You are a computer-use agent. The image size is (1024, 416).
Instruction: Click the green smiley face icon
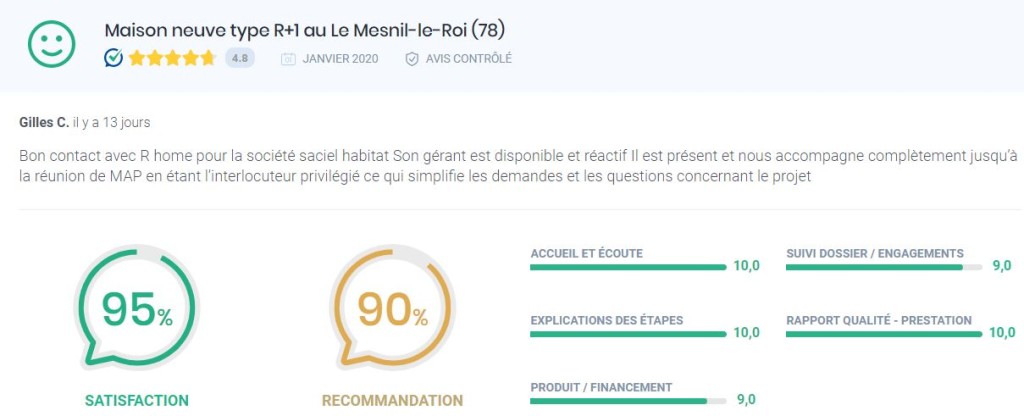[x=52, y=44]
